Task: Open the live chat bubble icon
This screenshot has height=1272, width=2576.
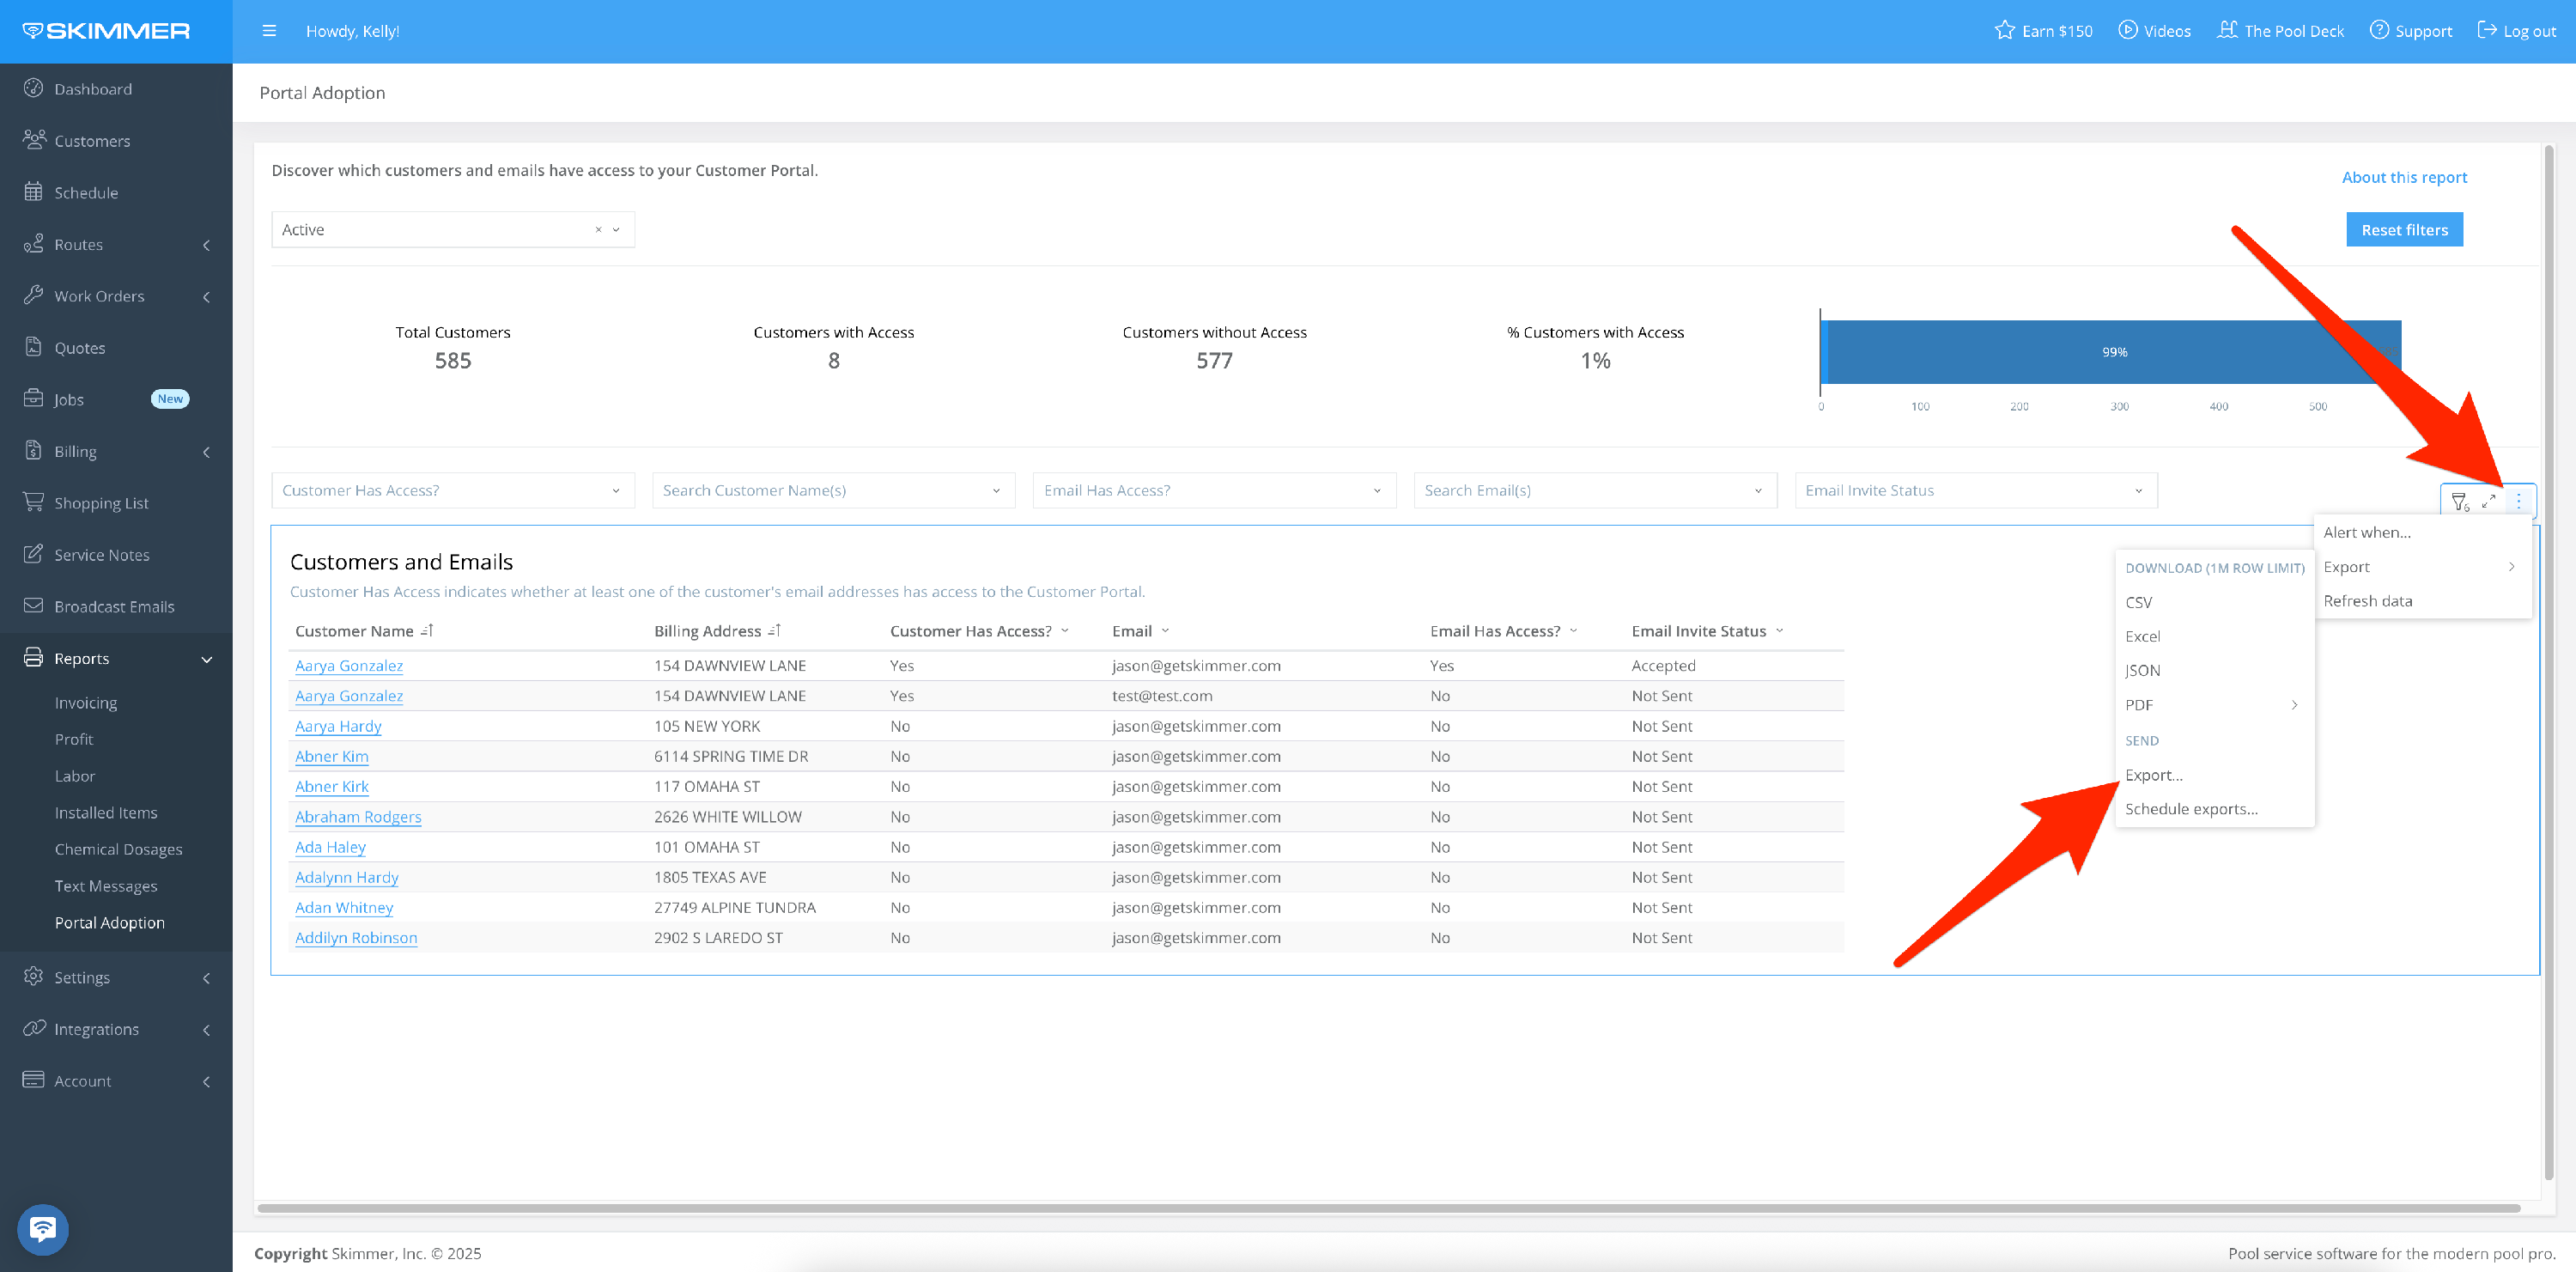Action: coord(43,1228)
